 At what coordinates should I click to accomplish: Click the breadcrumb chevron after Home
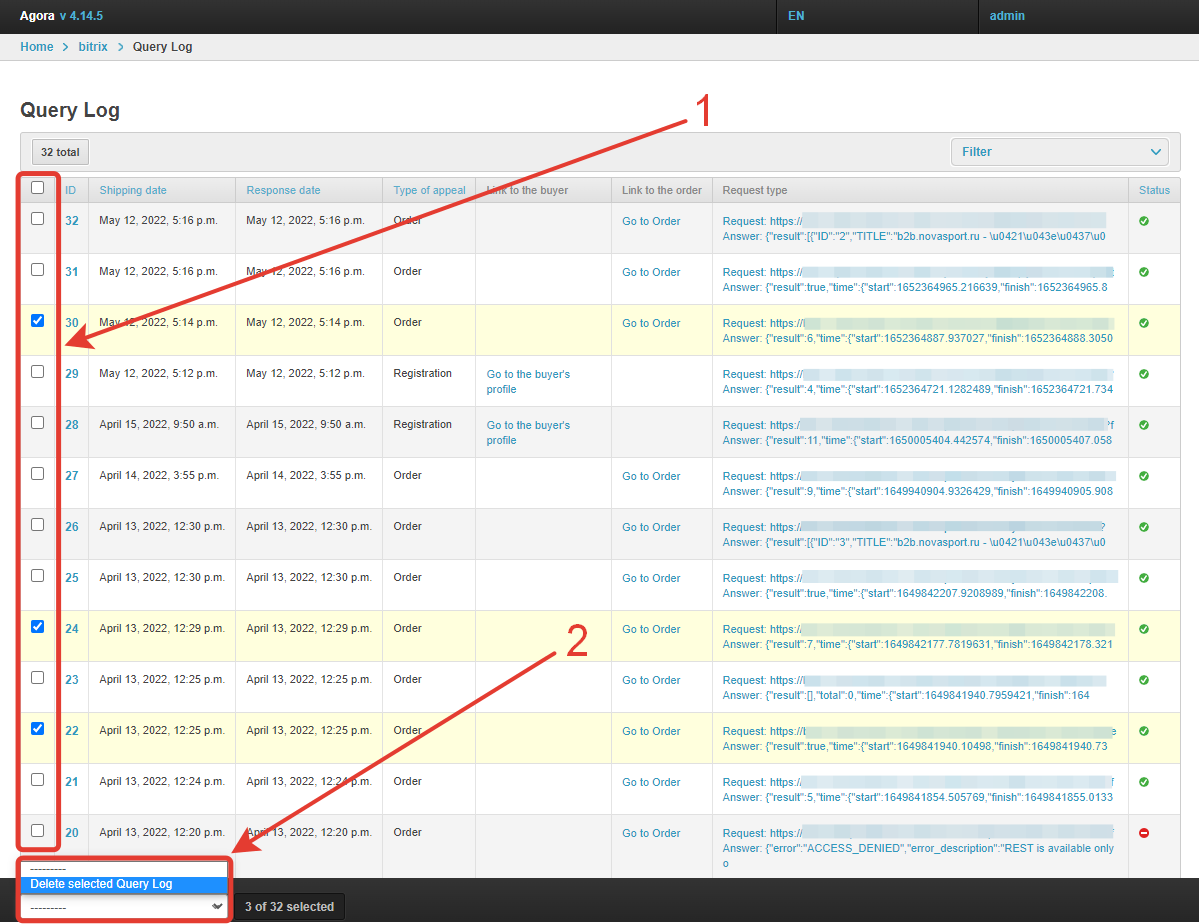pyautogui.click(x=66, y=47)
